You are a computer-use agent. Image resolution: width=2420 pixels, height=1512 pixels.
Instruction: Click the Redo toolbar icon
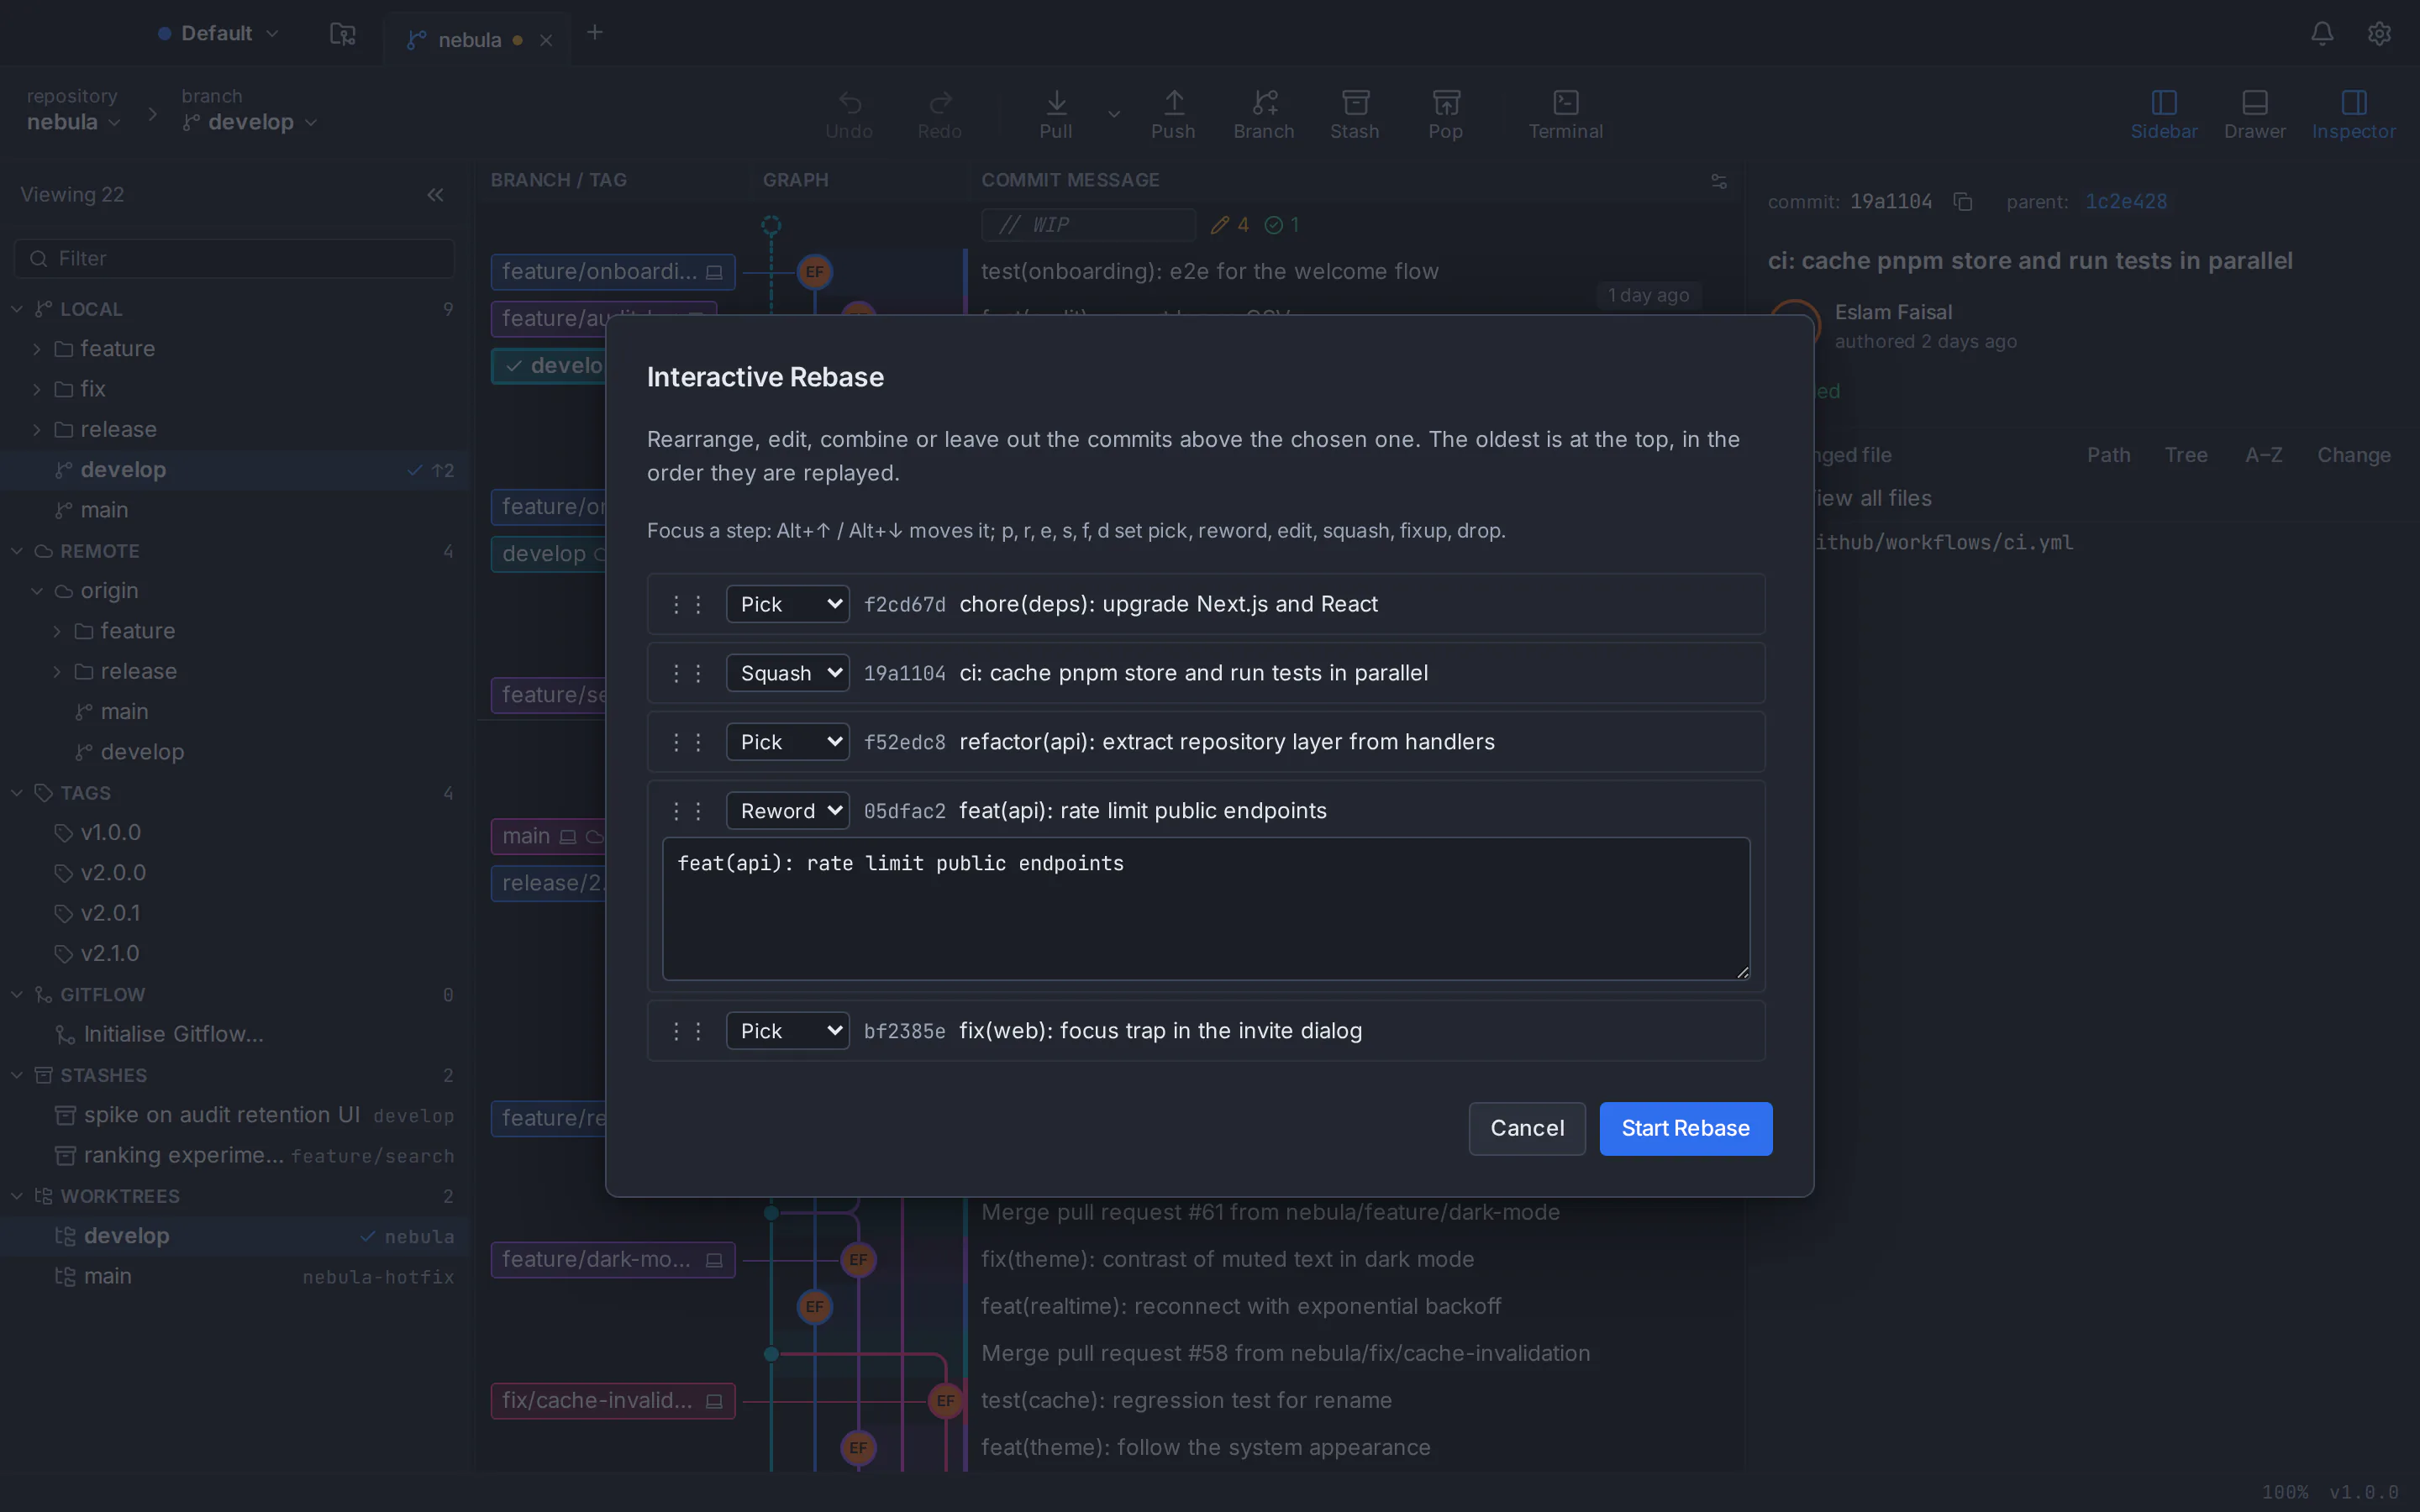939,115
